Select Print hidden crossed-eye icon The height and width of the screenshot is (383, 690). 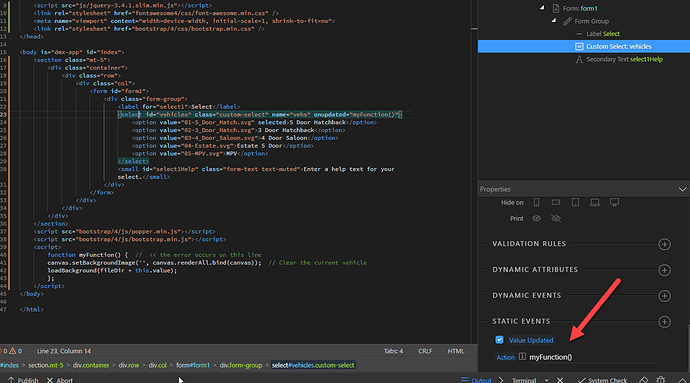click(x=556, y=218)
